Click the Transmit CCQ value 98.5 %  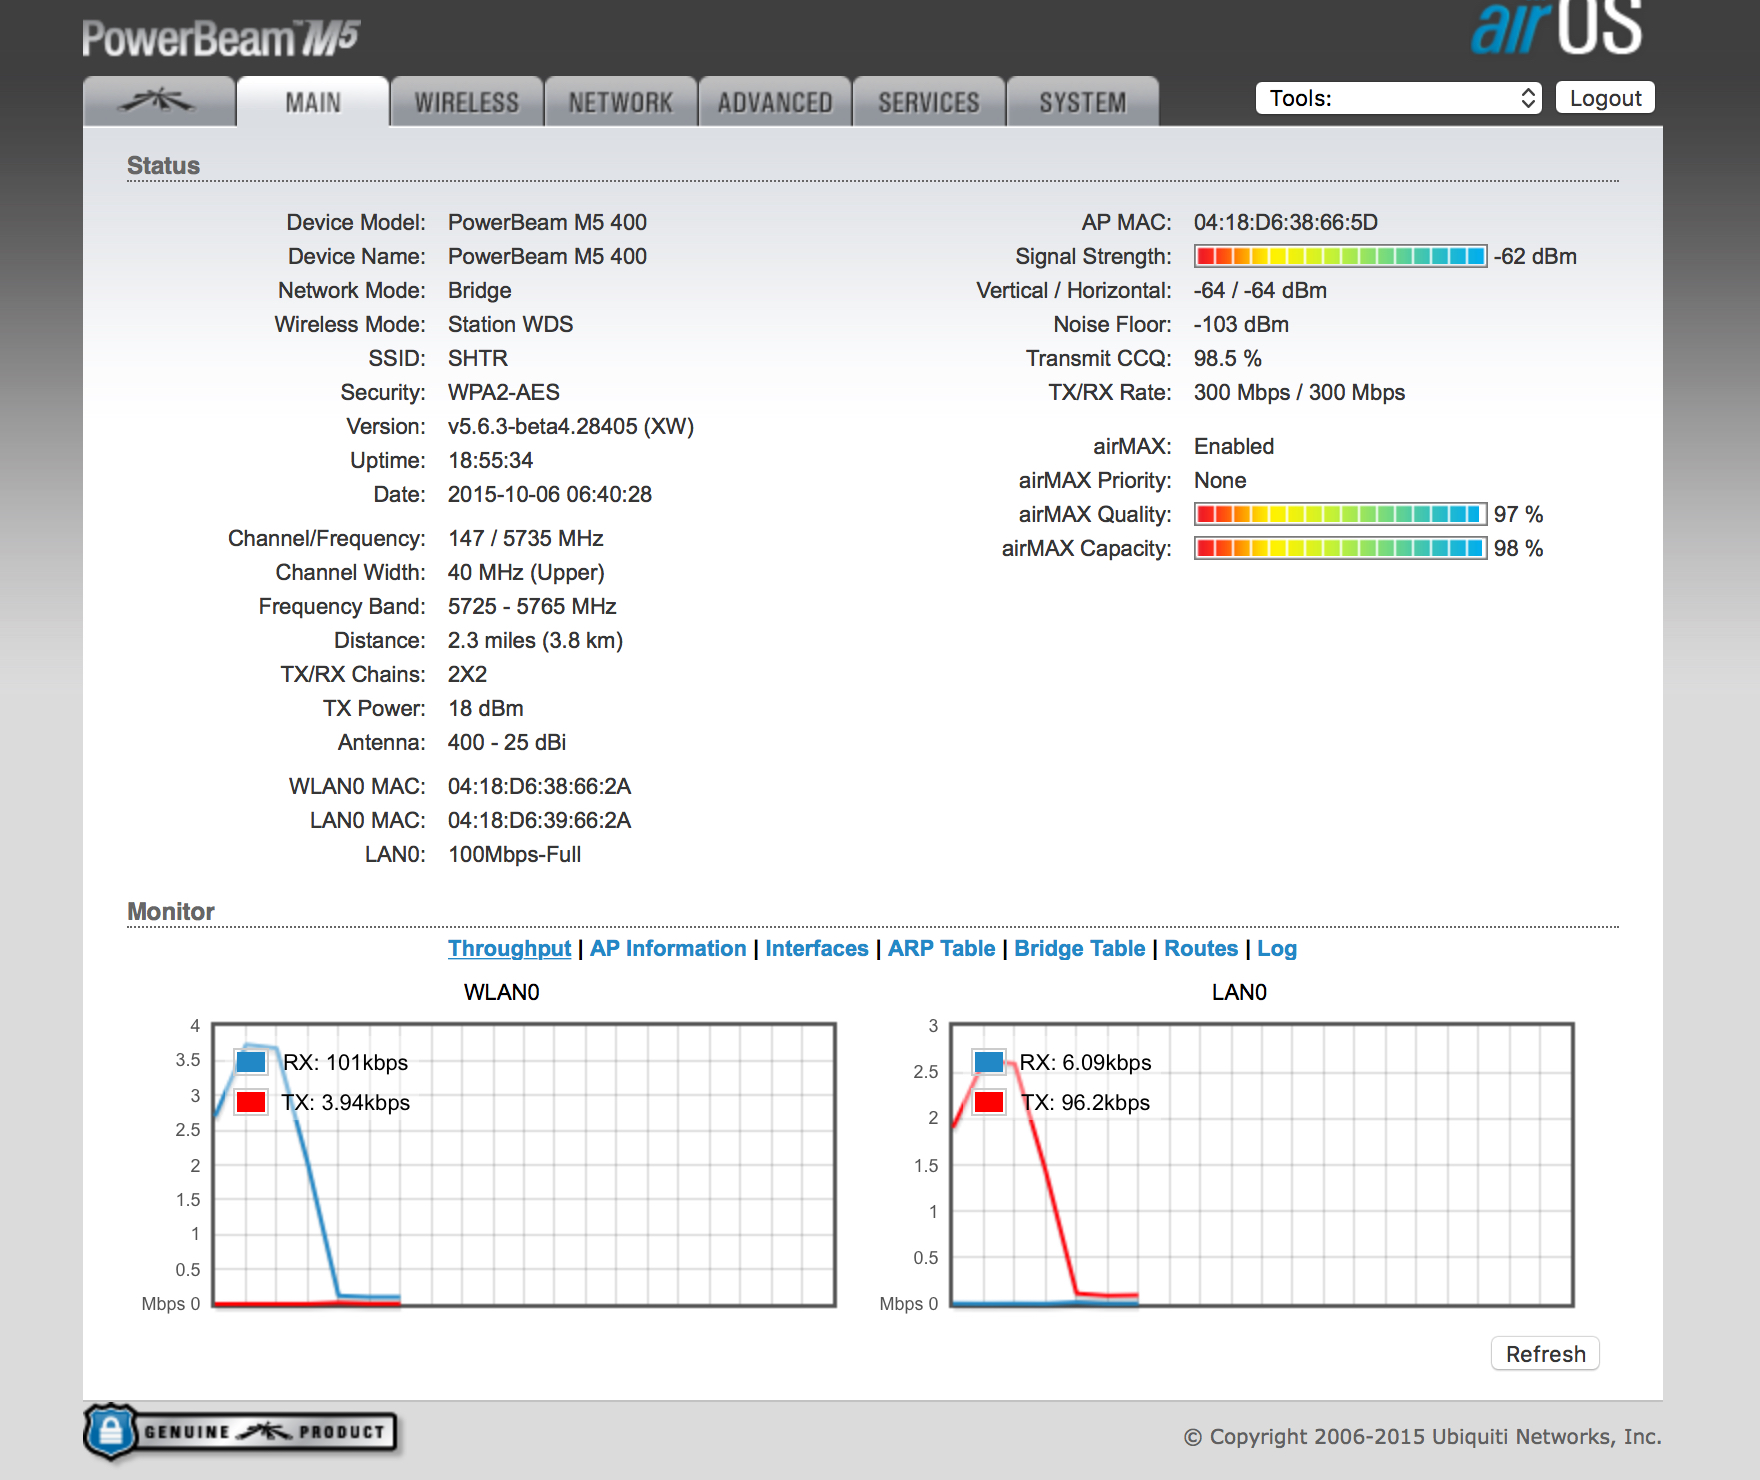(x=1228, y=358)
